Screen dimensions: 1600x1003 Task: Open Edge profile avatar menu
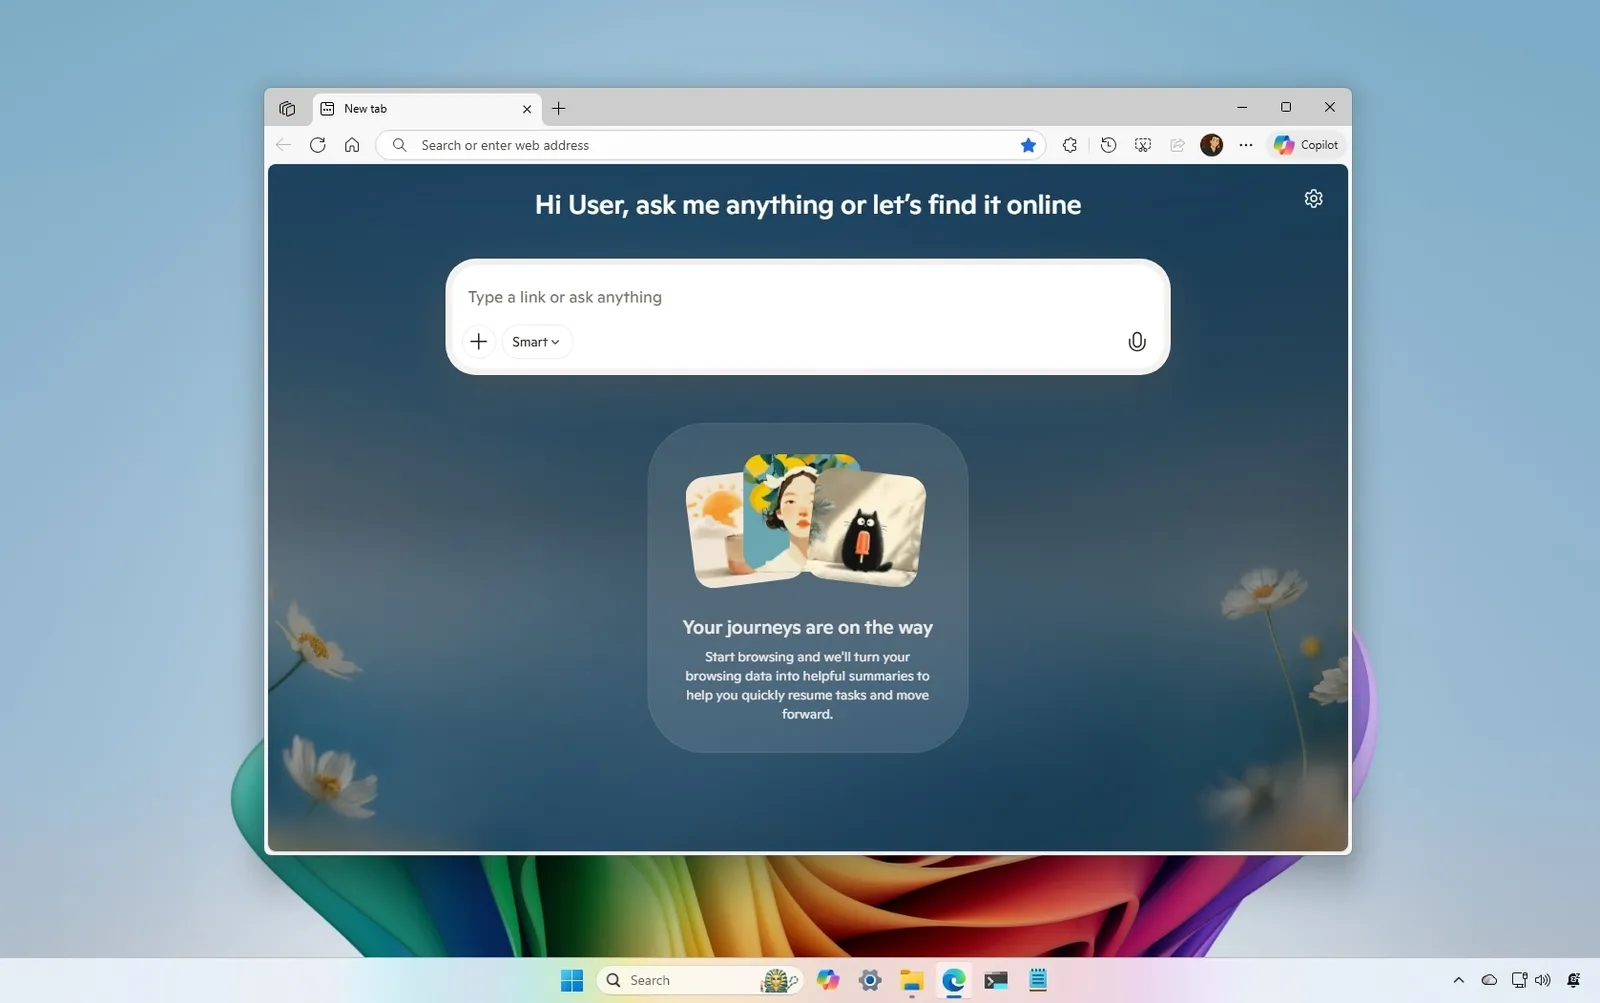click(x=1212, y=145)
